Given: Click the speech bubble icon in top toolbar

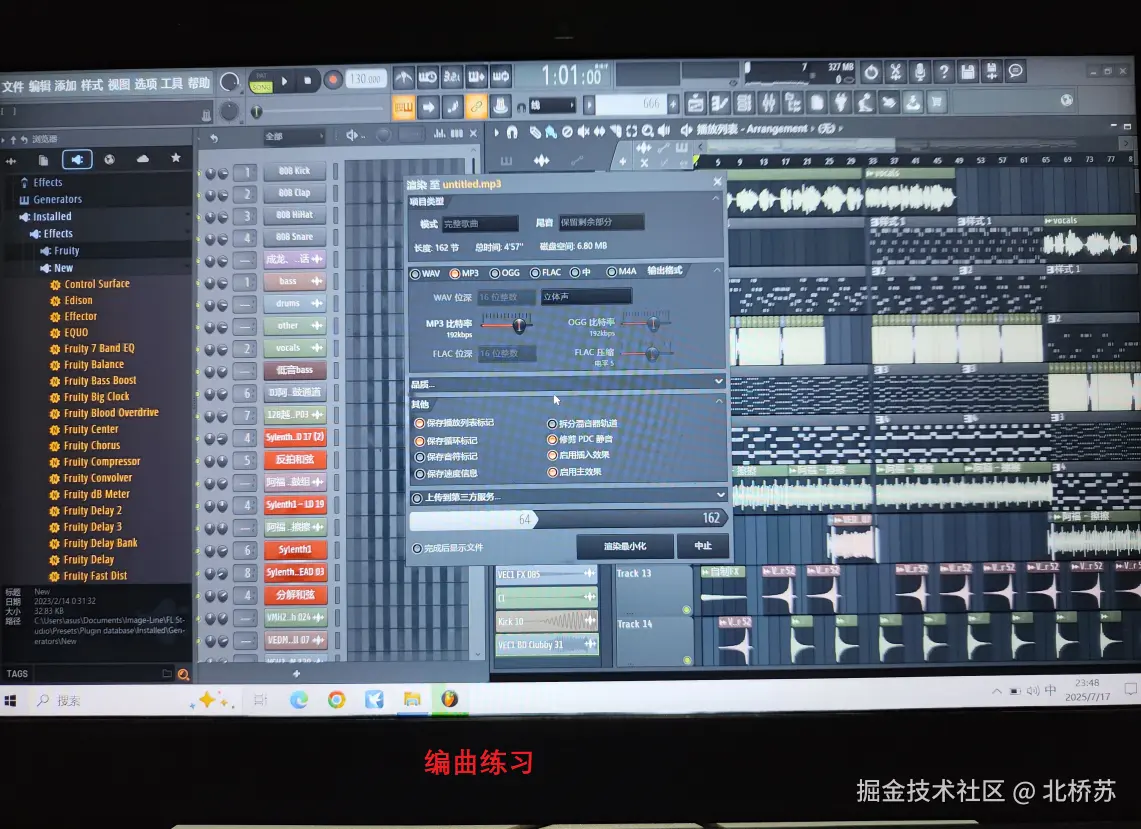Looking at the screenshot, I should (x=1015, y=71).
